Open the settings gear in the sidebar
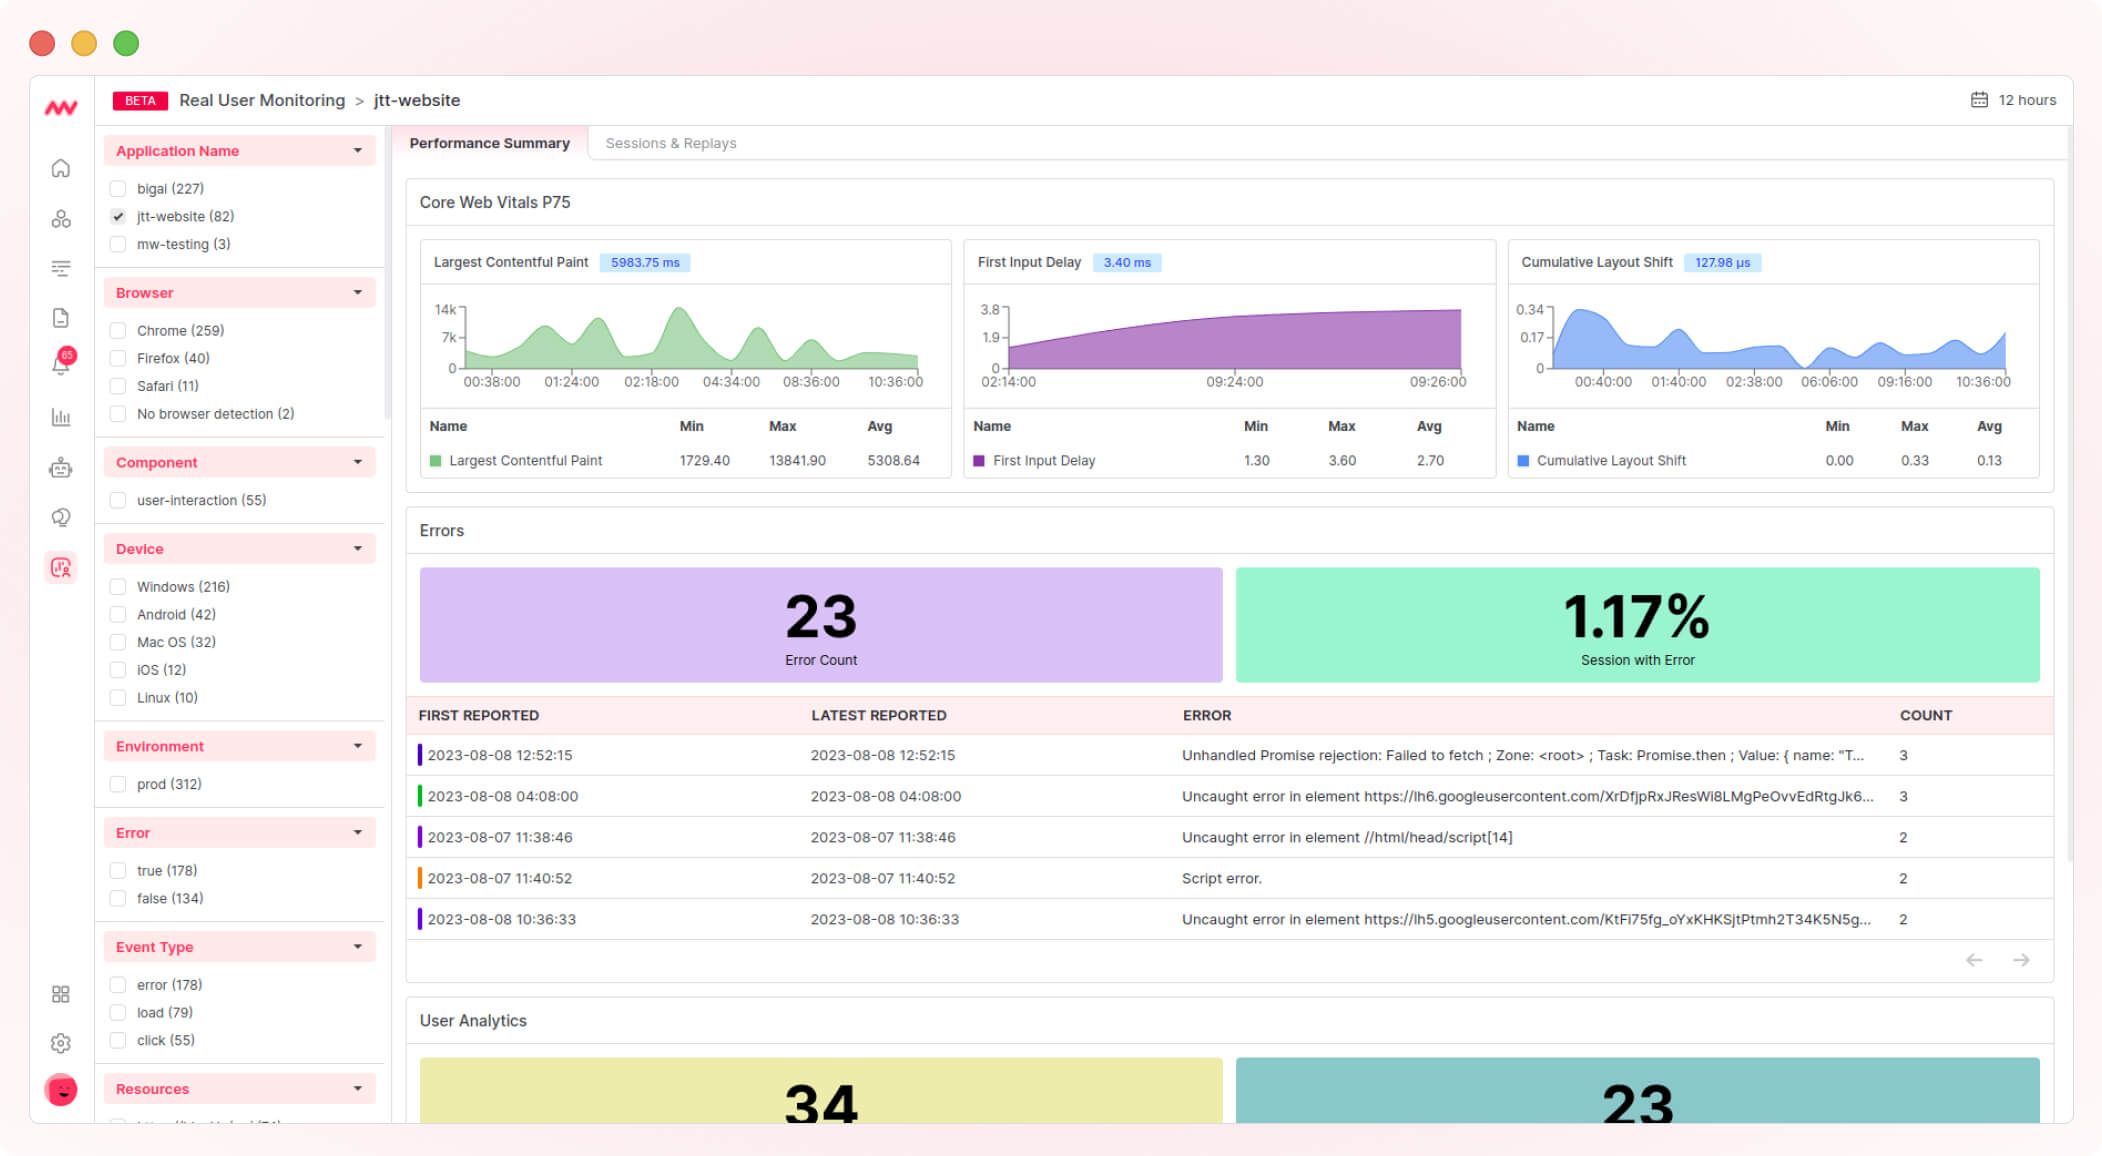This screenshot has width=2102, height=1156. (61, 1043)
